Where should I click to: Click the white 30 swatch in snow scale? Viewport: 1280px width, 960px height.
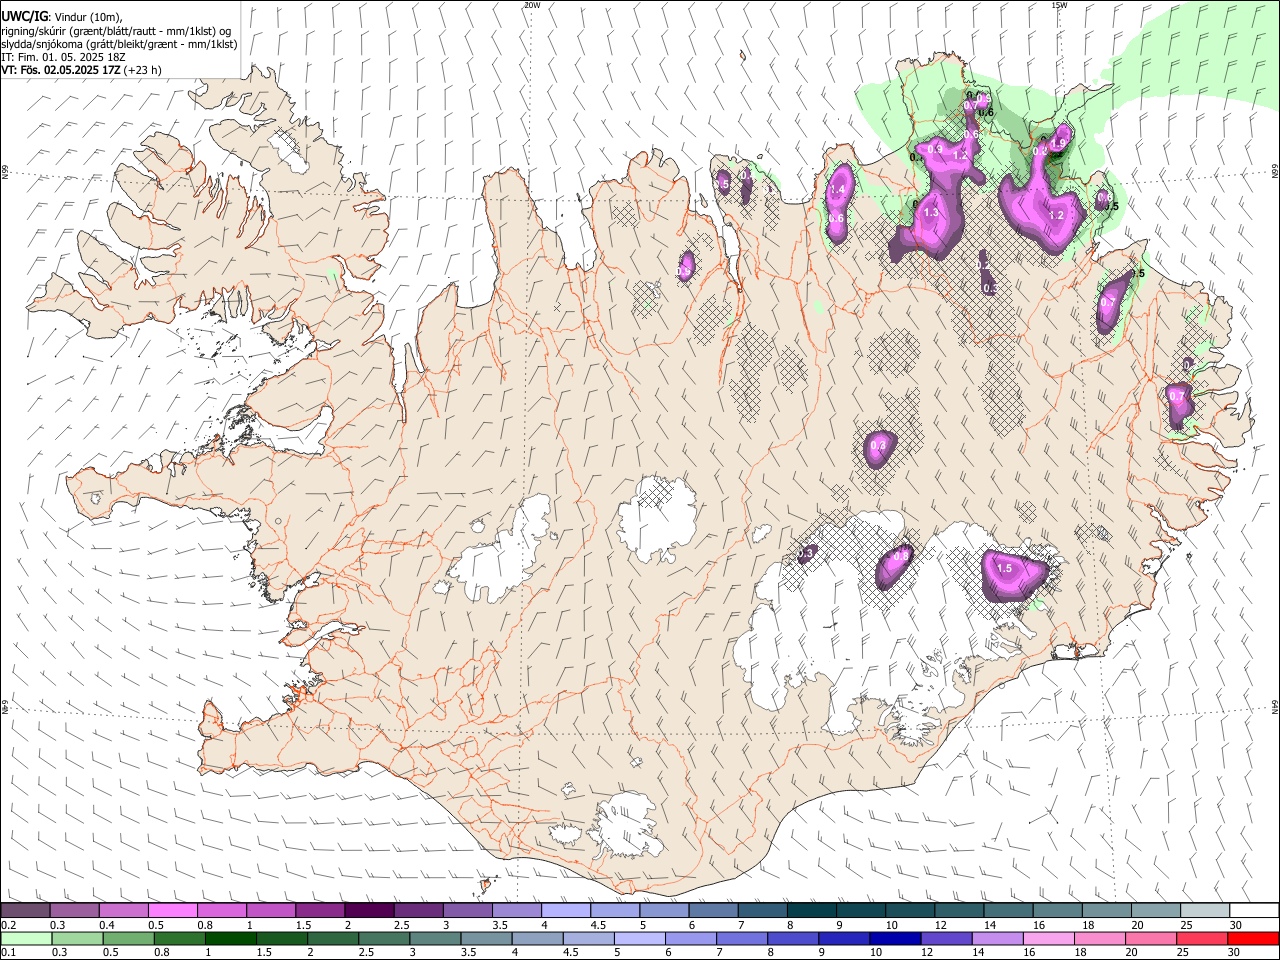point(1254,911)
